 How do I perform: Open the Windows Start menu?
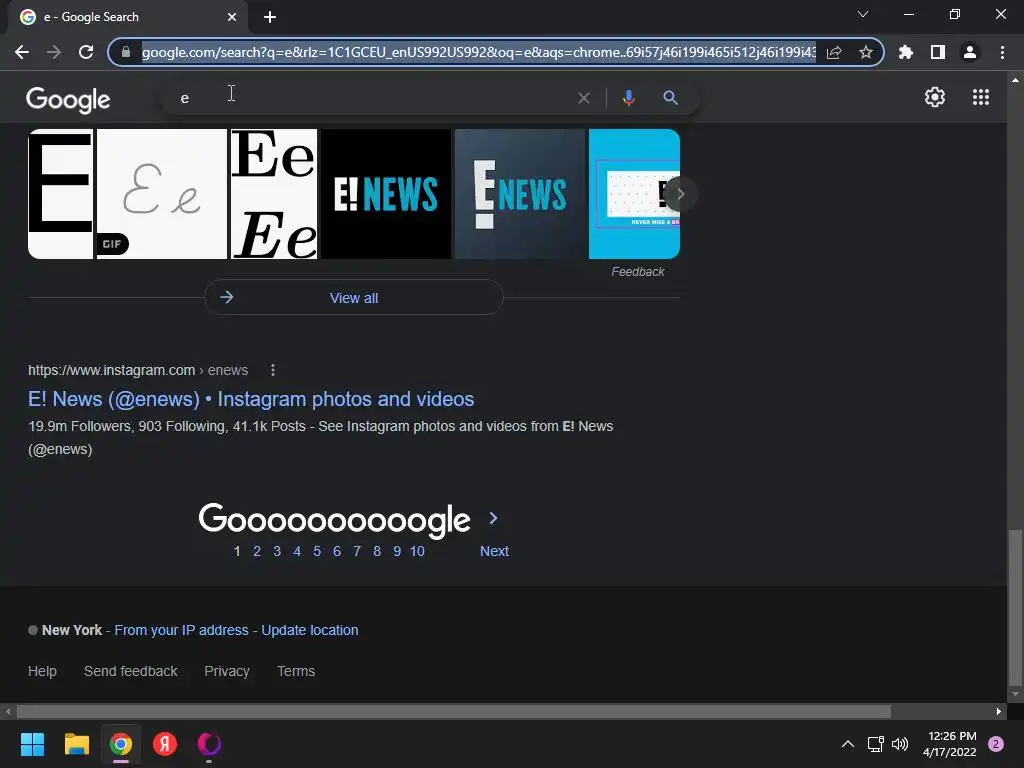coord(32,744)
